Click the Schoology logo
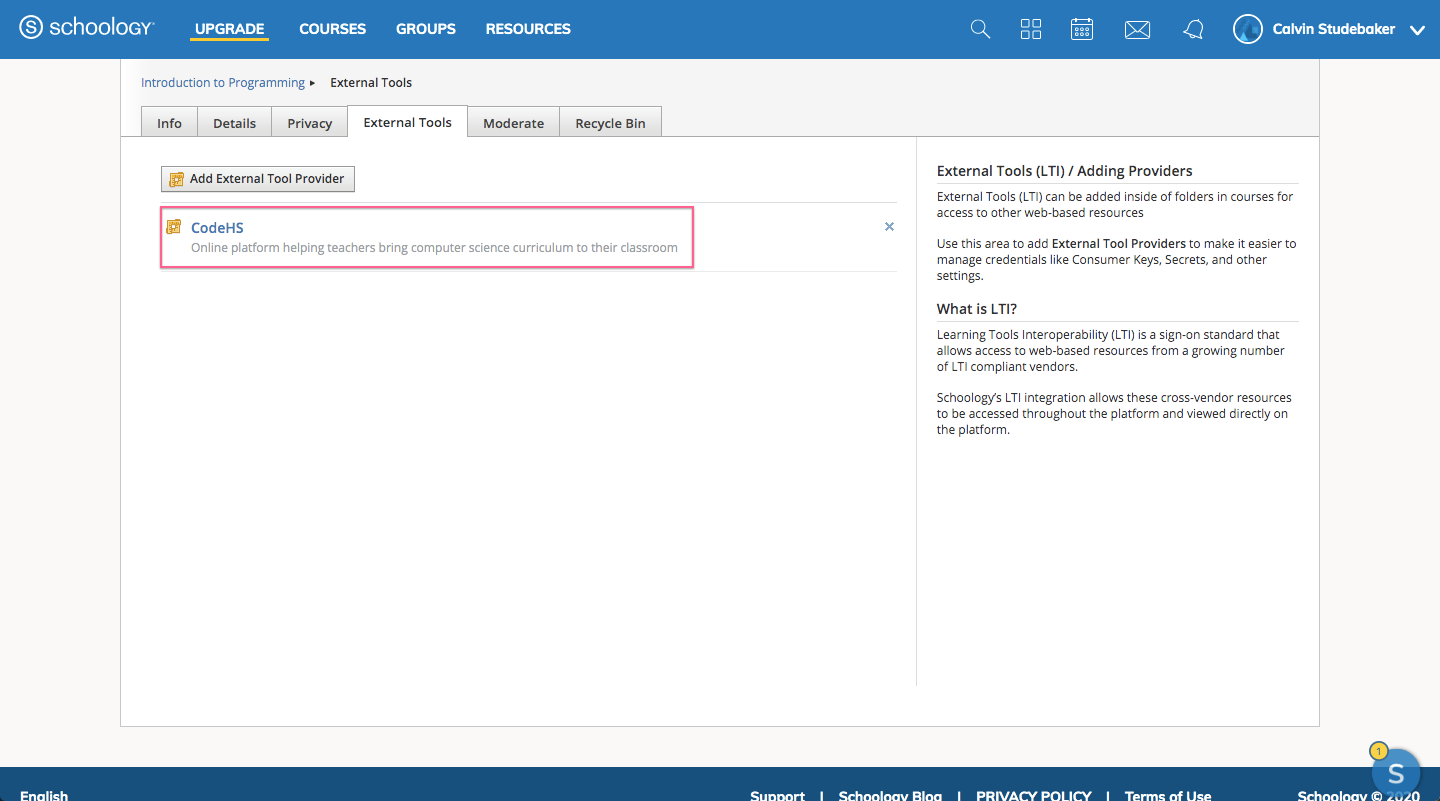Image resolution: width=1440 pixels, height=801 pixels. point(87,28)
